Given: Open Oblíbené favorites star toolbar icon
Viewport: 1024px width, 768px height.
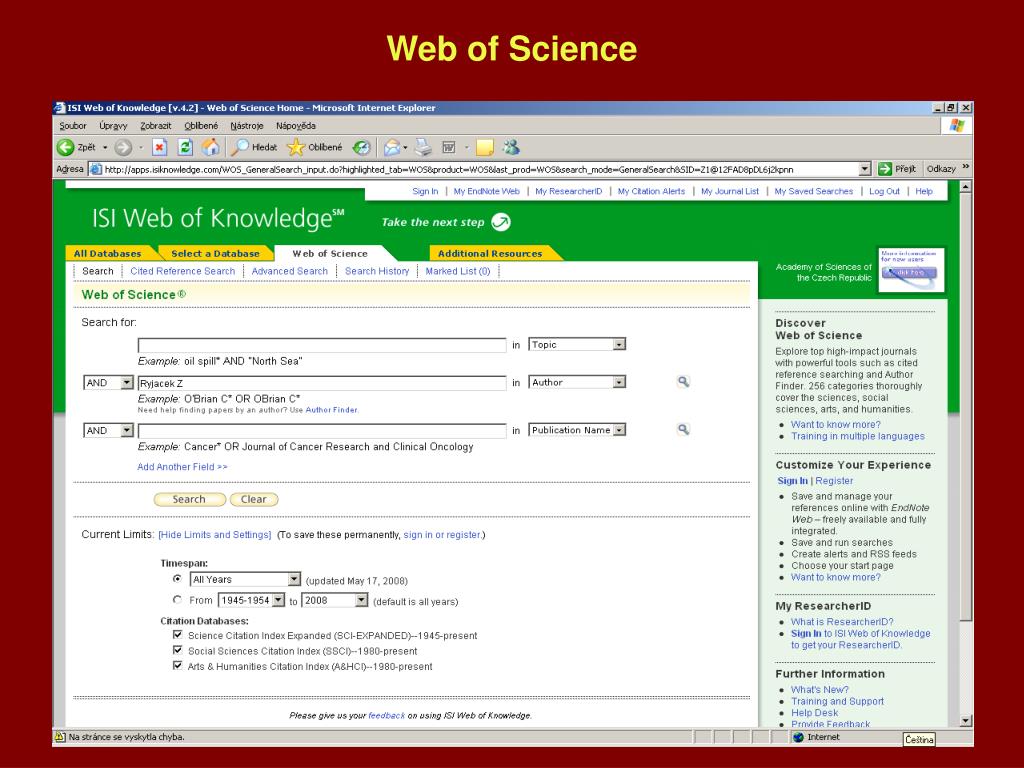Looking at the screenshot, I should (296, 148).
